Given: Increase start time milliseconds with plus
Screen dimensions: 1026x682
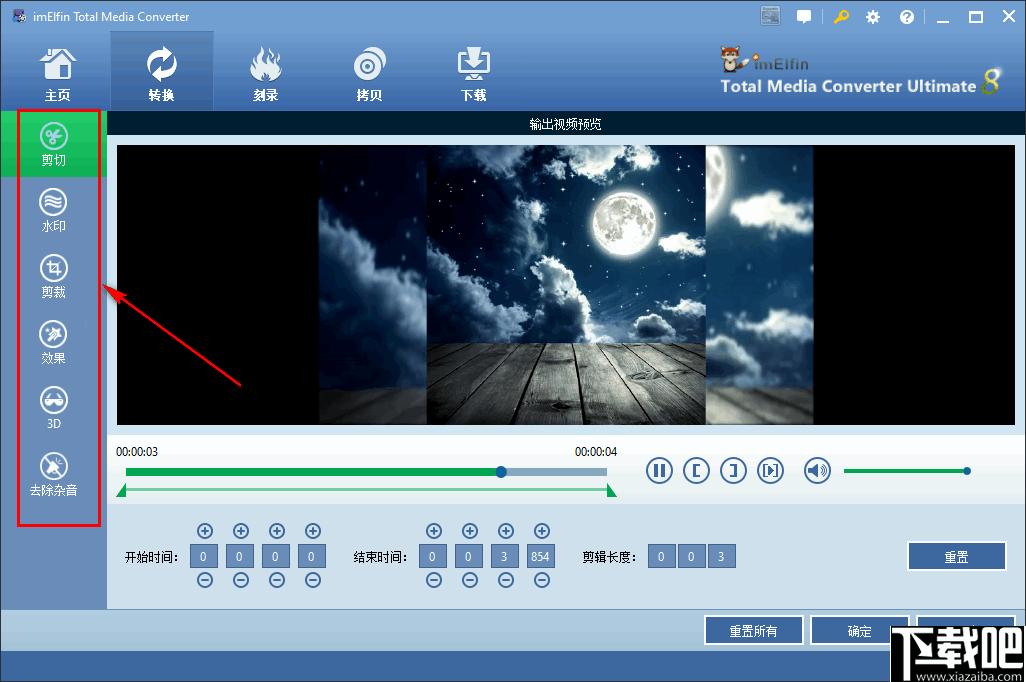Looking at the screenshot, I should point(313,531).
